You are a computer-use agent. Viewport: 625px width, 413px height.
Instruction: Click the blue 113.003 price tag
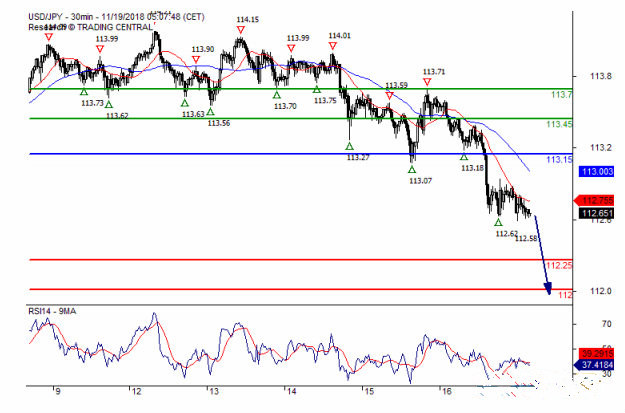pyautogui.click(x=596, y=172)
